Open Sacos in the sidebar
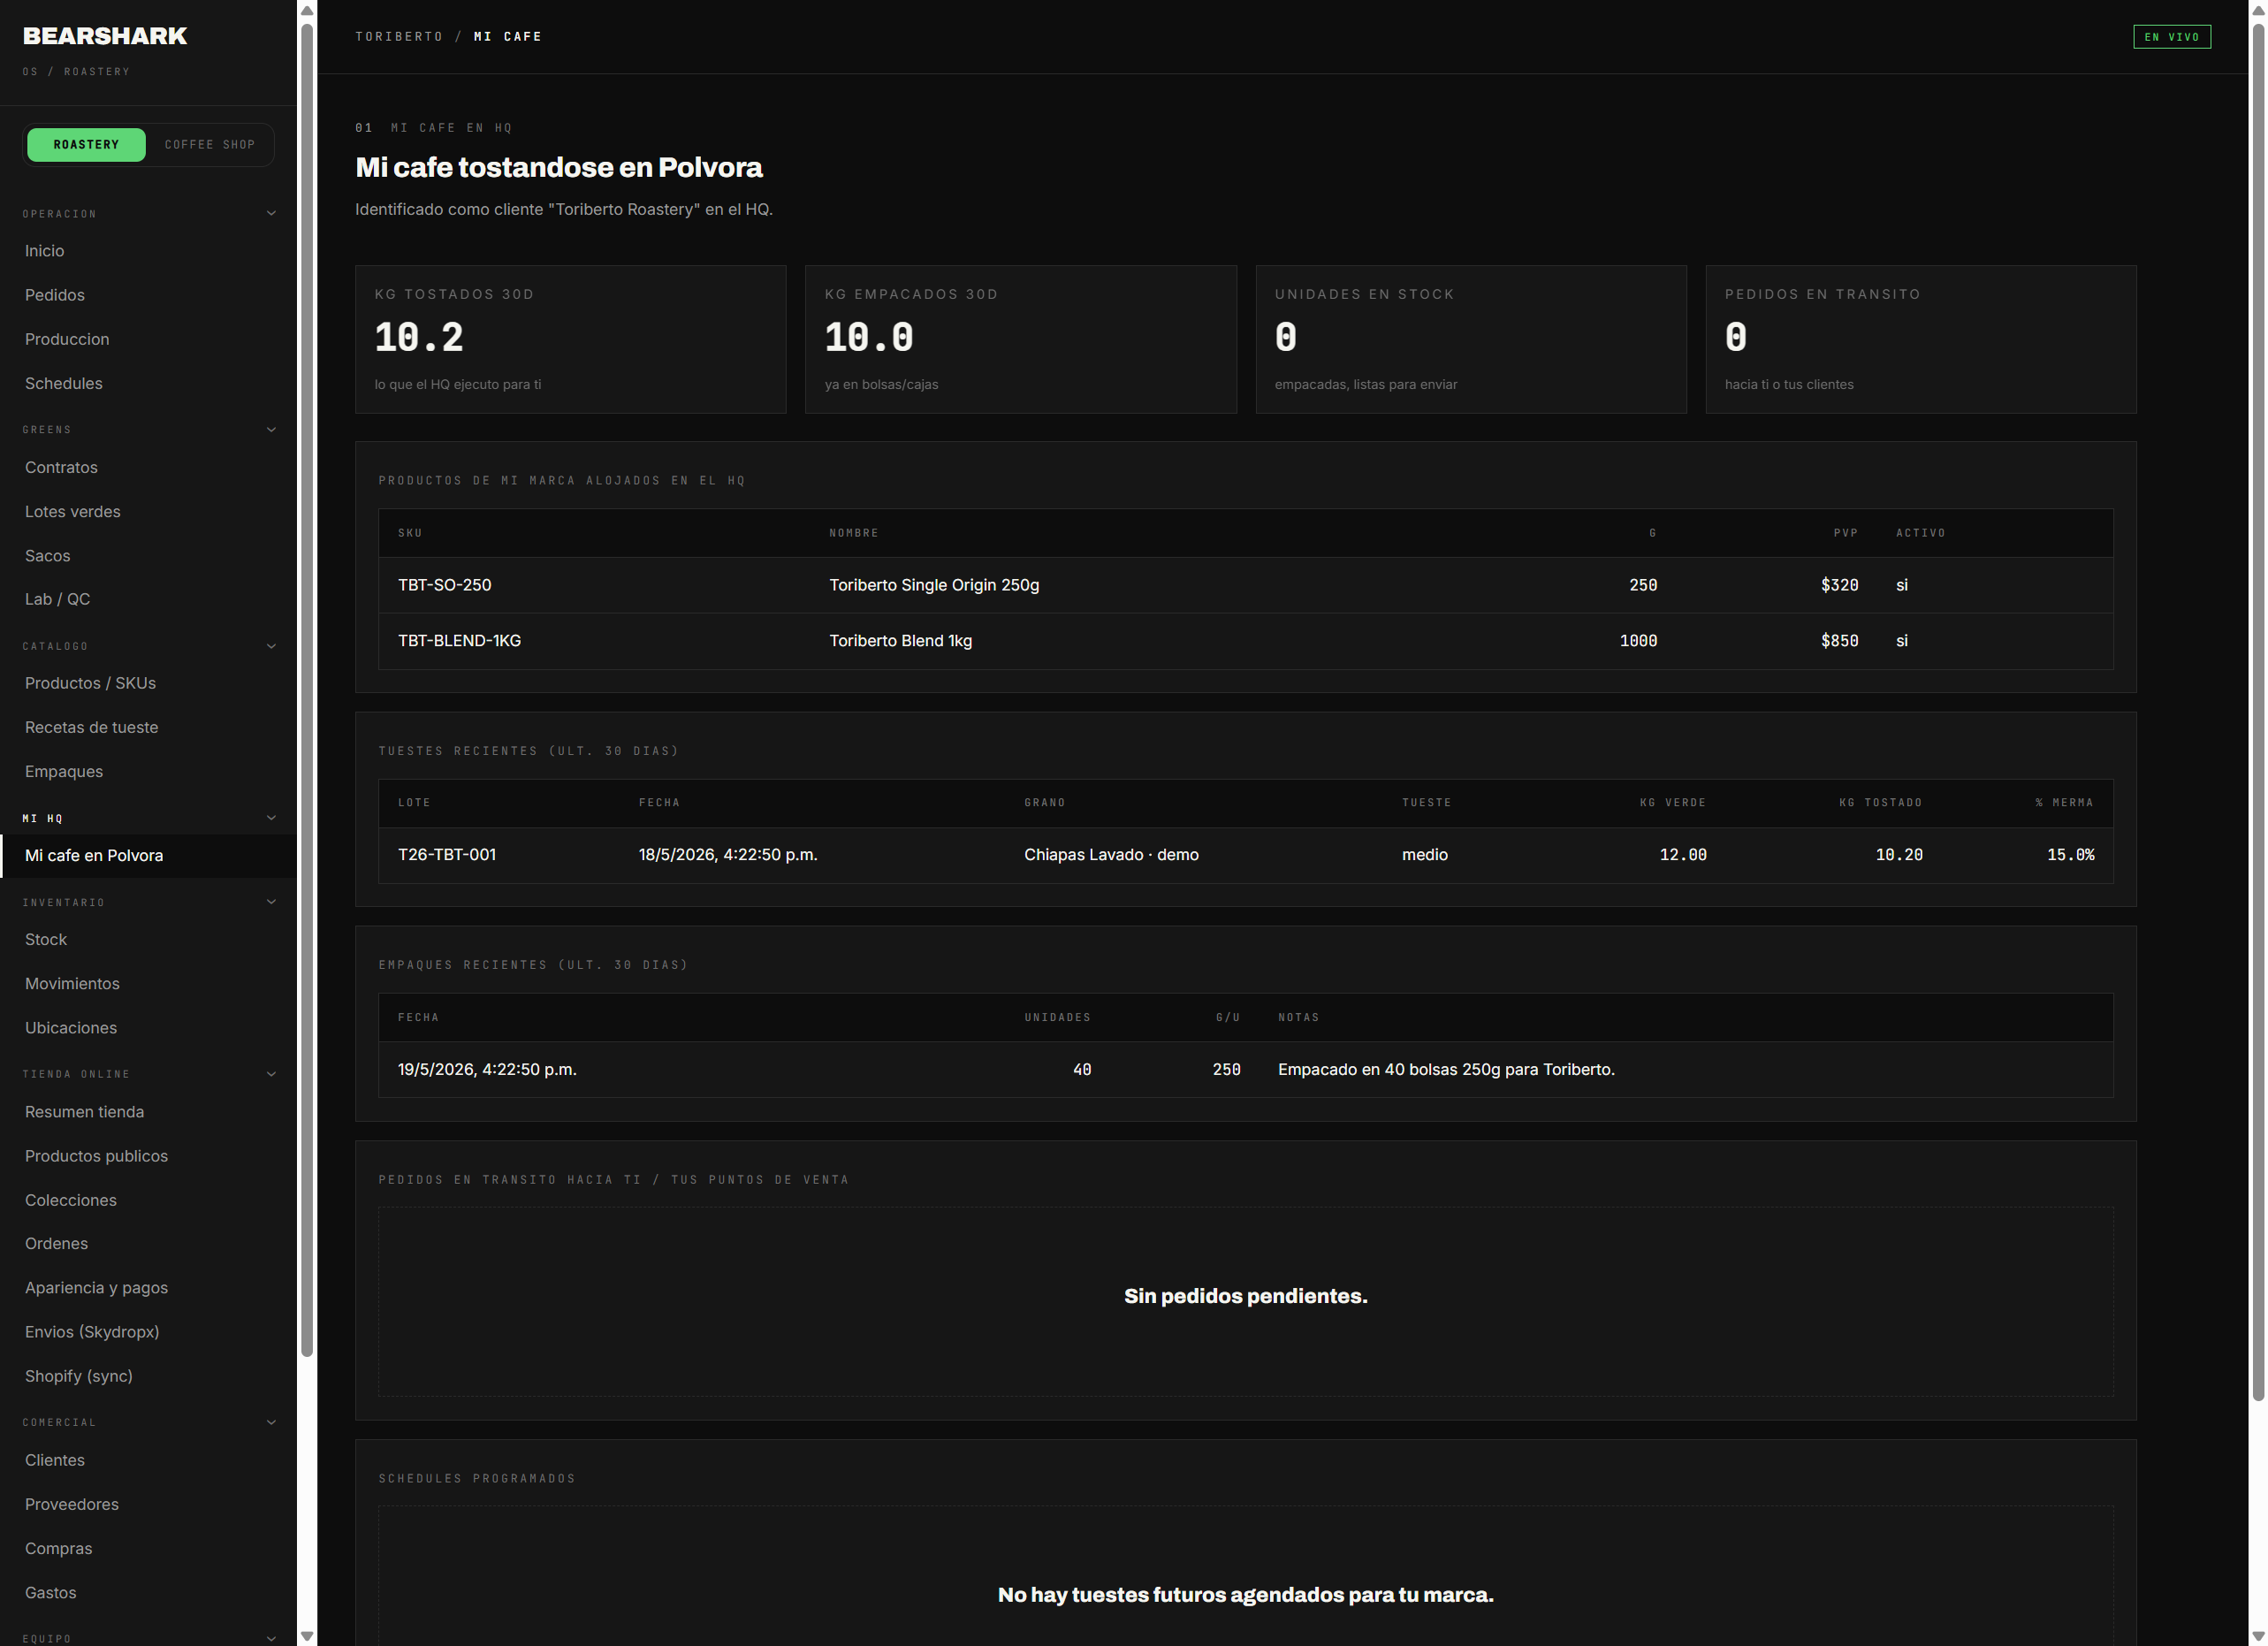Viewport: 2268px width, 1646px height. [x=148, y=555]
